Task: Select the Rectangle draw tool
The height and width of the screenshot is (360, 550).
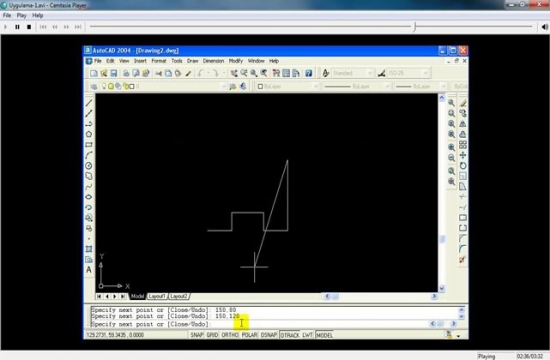Action: [89, 145]
